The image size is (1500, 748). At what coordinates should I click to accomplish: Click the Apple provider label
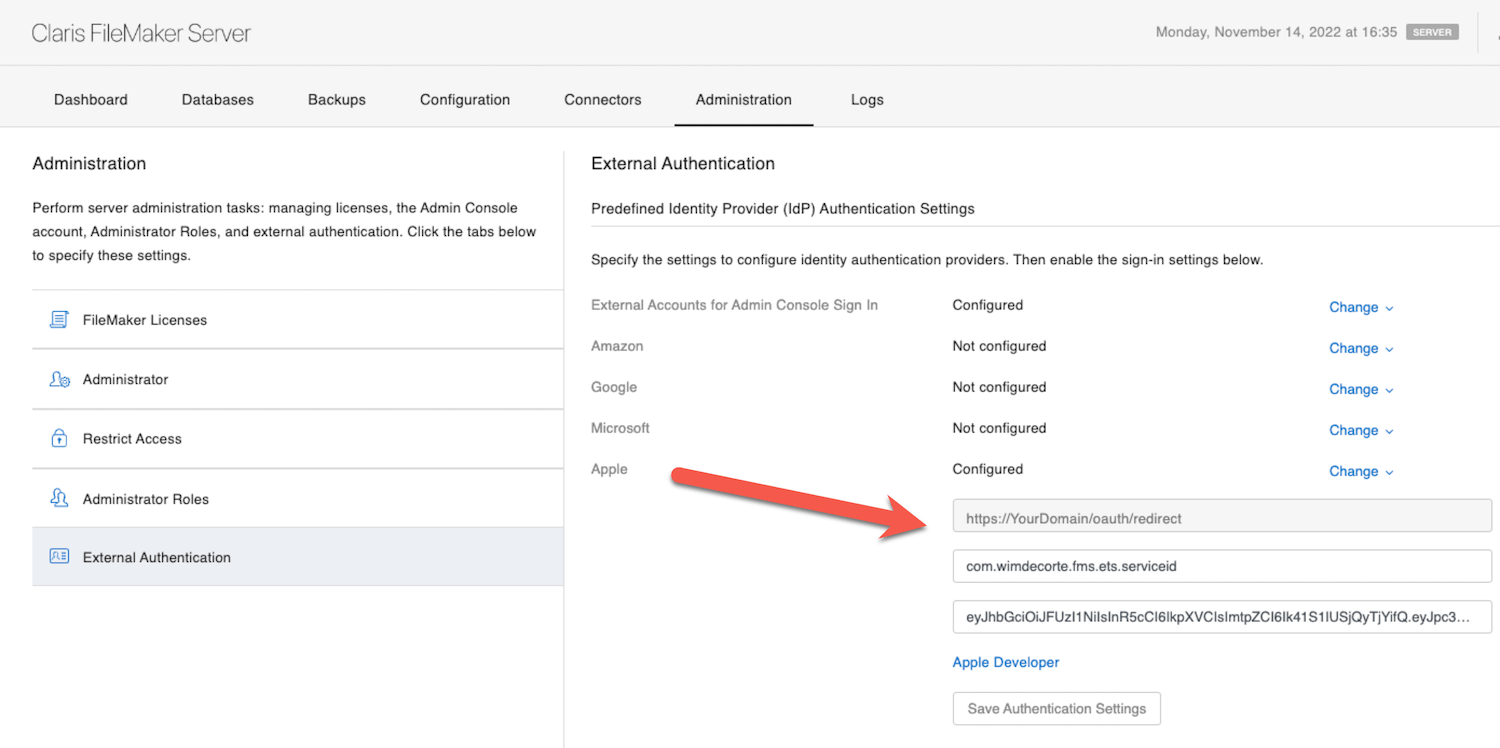tap(609, 469)
